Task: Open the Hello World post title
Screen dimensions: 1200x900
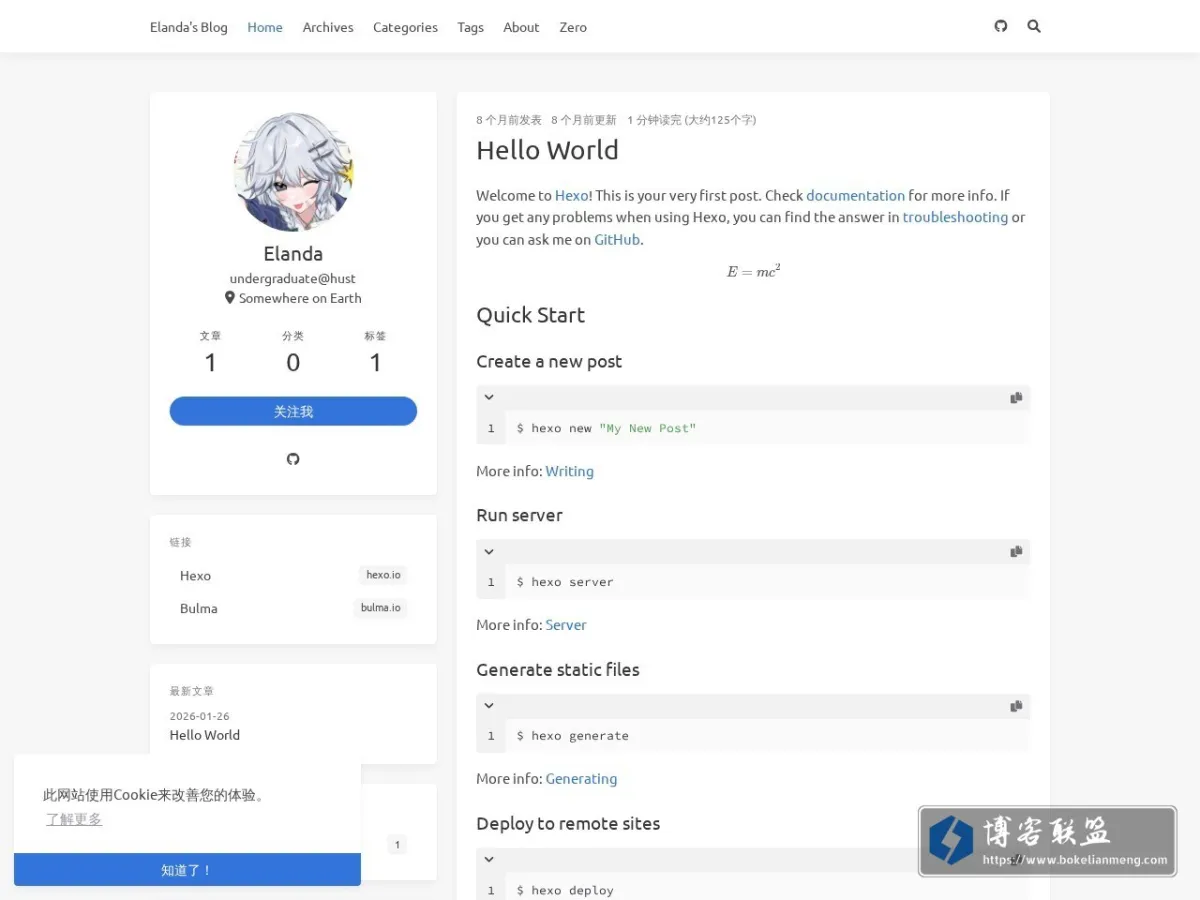Action: tap(547, 150)
